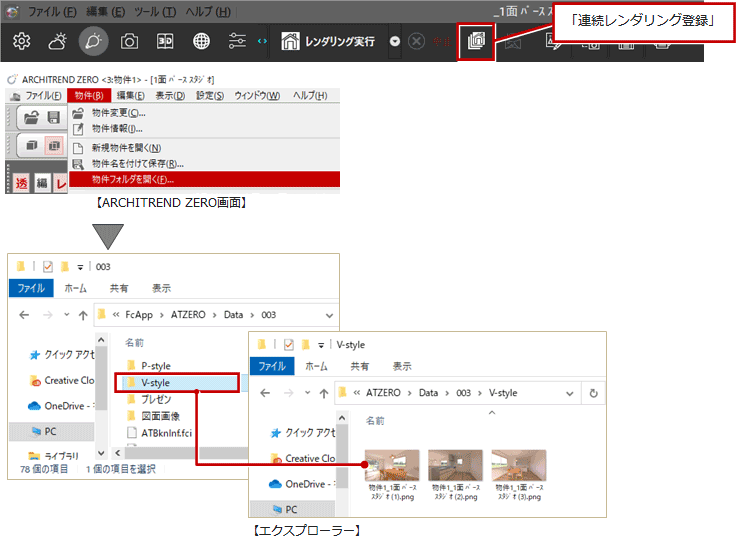Open ファイル tab in 003 explorer window
The height and width of the screenshot is (547, 738).
[31, 288]
